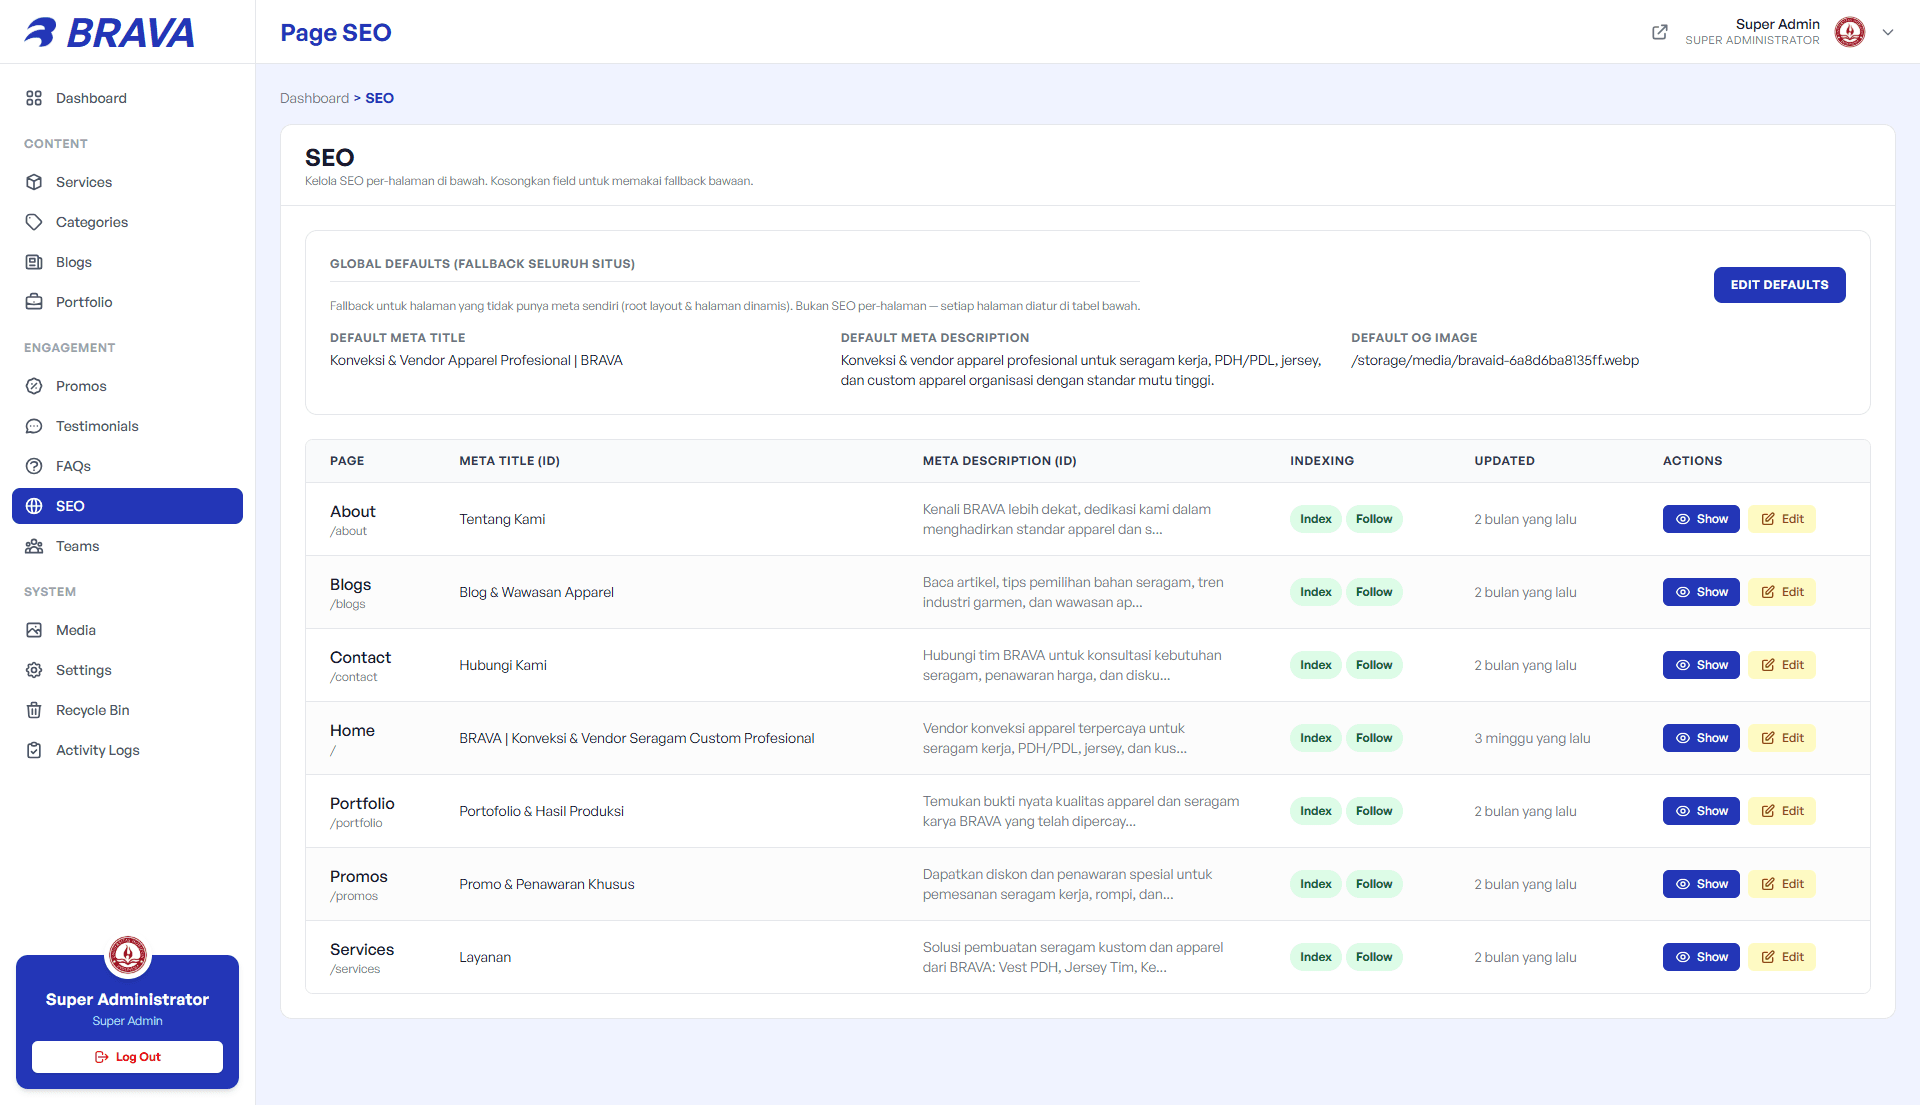The width and height of the screenshot is (1920, 1105).
Task: Click the Super Admin avatar in header
Action: click(x=1850, y=32)
